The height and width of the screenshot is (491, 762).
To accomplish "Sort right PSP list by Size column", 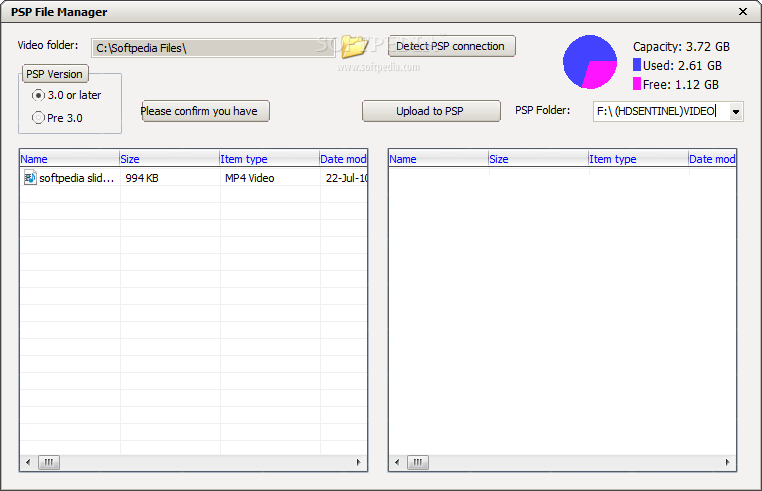I will [x=538, y=159].
